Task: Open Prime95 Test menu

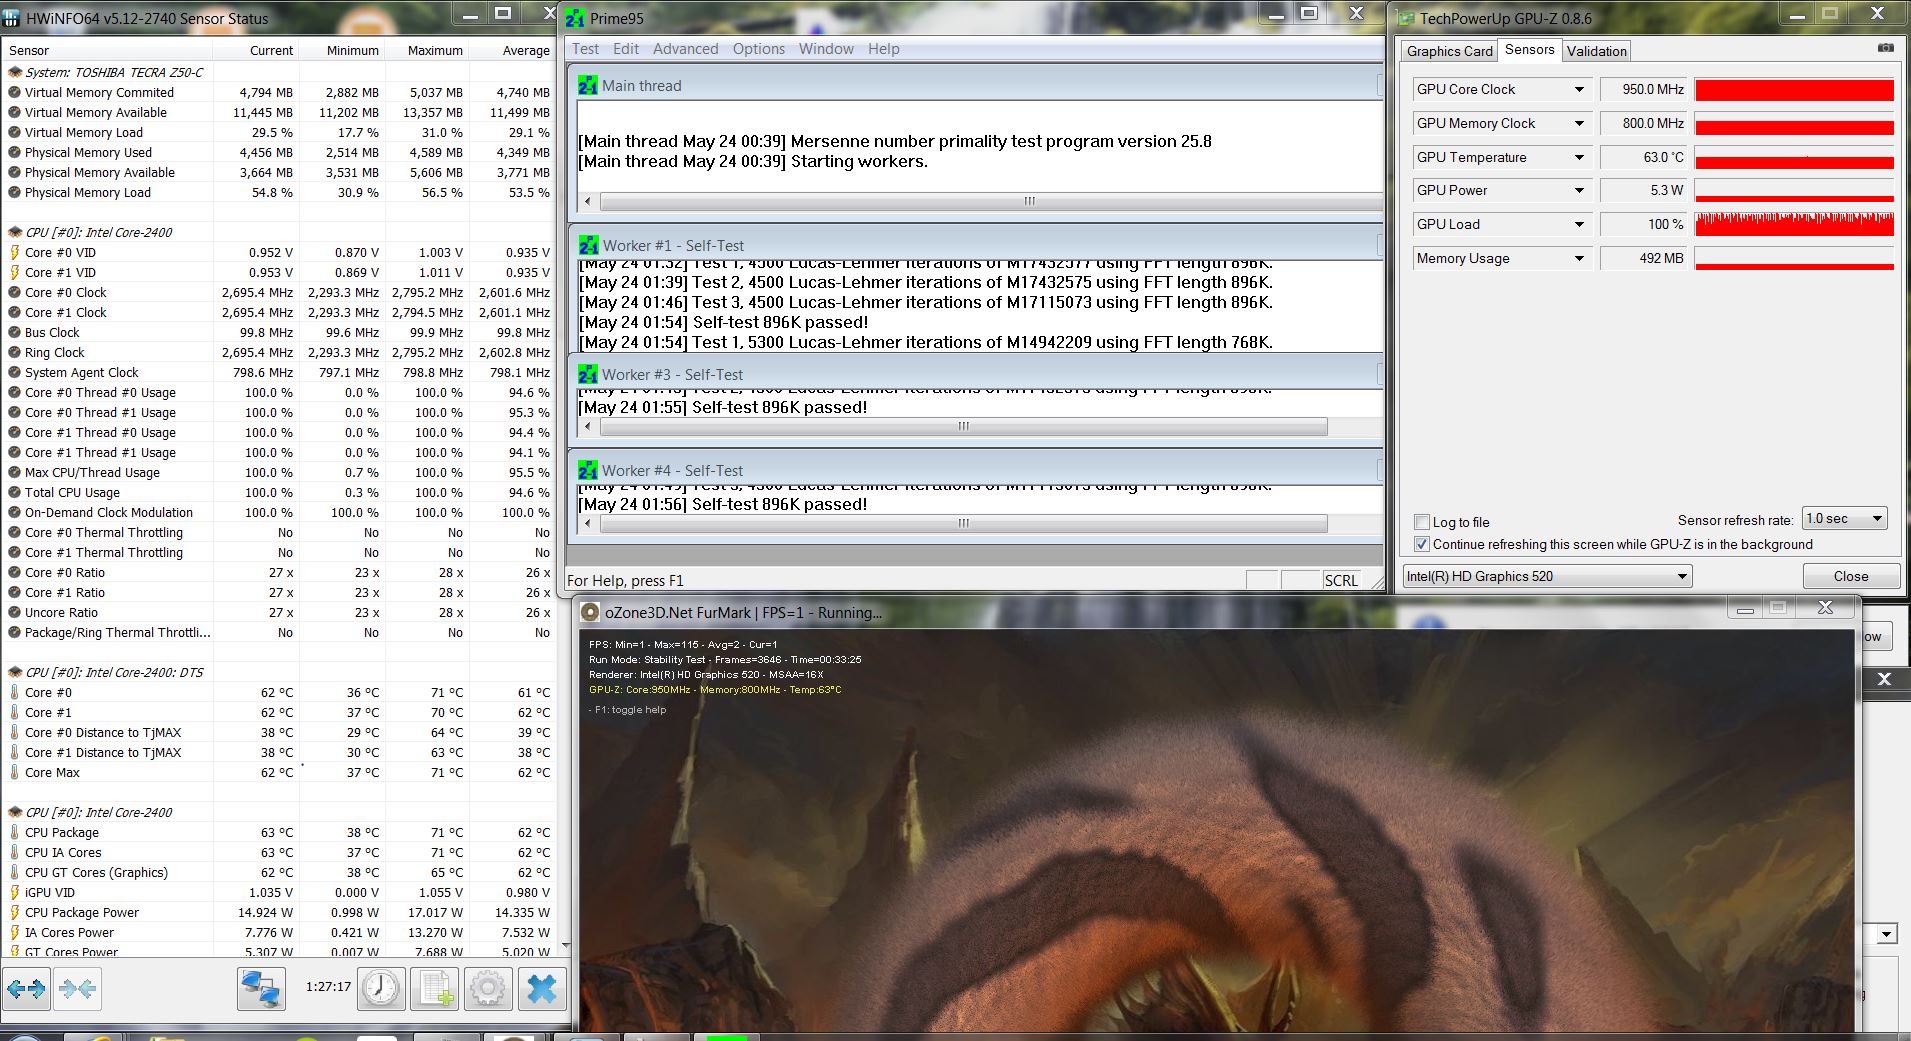Action: (x=585, y=49)
